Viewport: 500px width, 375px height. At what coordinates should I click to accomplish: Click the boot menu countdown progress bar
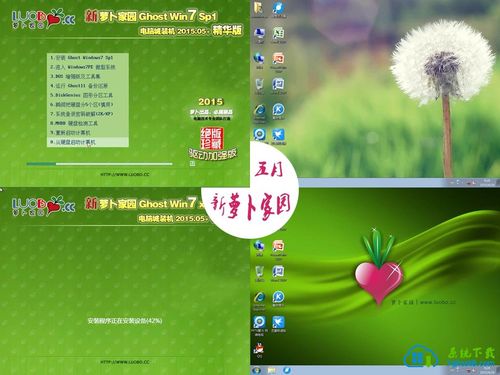[x=99, y=164]
